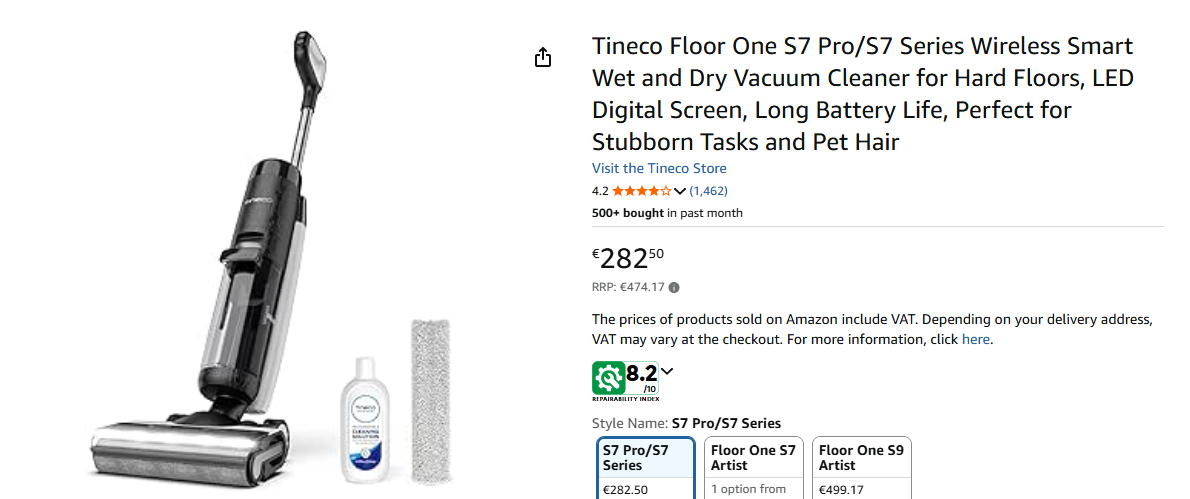Viewport: 1190px width, 499px height.
Task: Click the orange star rating icons
Action: click(x=642, y=191)
